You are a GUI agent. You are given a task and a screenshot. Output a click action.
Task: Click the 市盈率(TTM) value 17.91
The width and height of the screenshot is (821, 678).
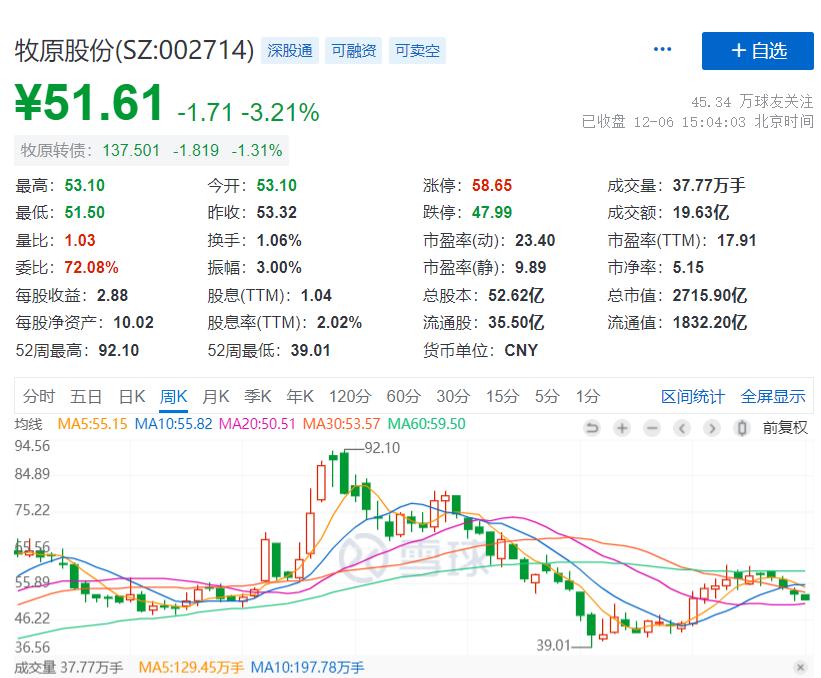coord(737,240)
